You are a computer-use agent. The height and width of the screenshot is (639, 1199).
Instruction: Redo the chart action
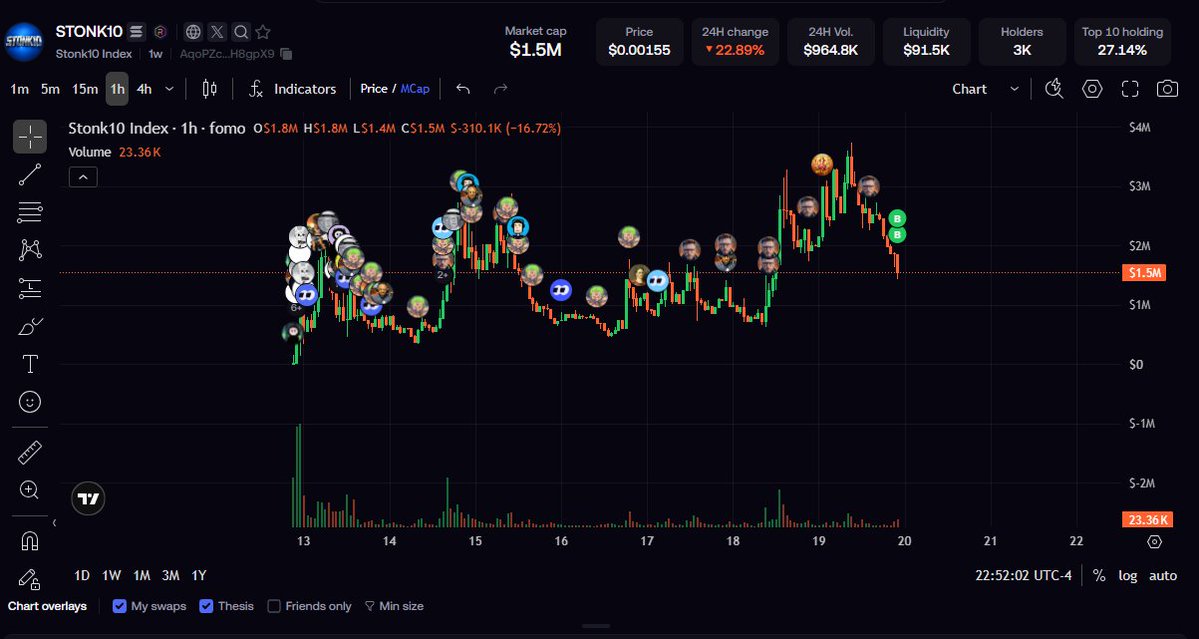501,89
